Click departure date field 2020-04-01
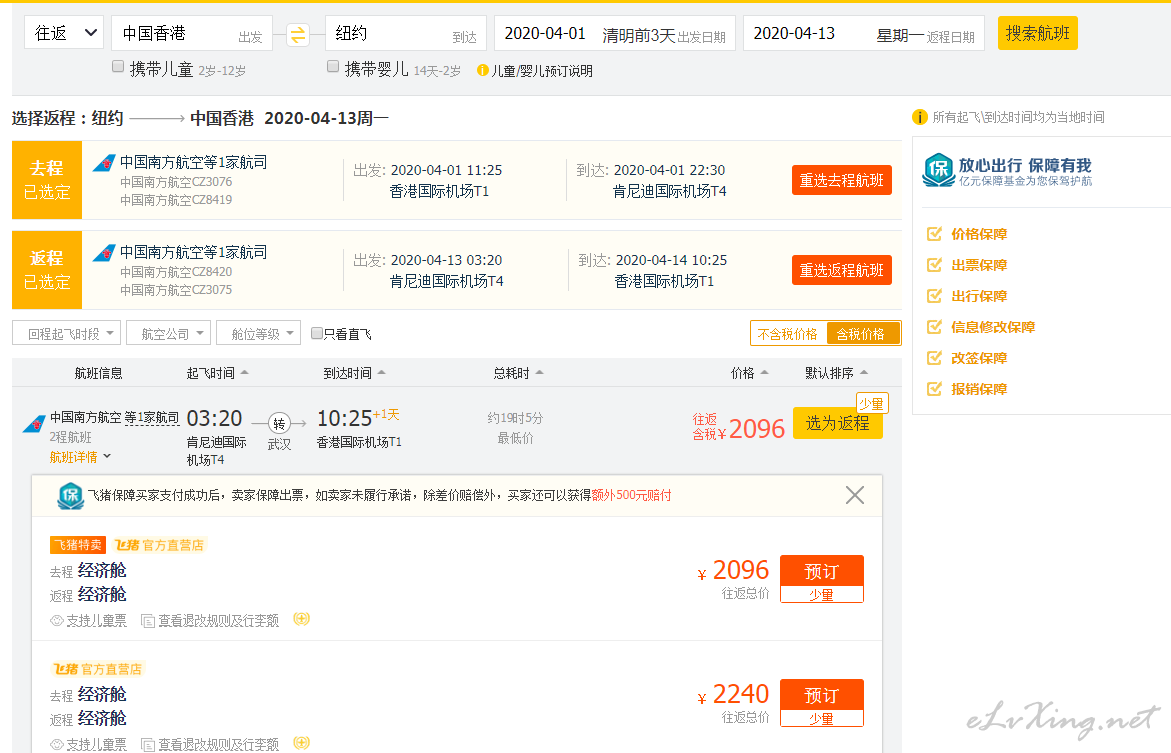The width and height of the screenshot is (1171, 753). point(615,33)
